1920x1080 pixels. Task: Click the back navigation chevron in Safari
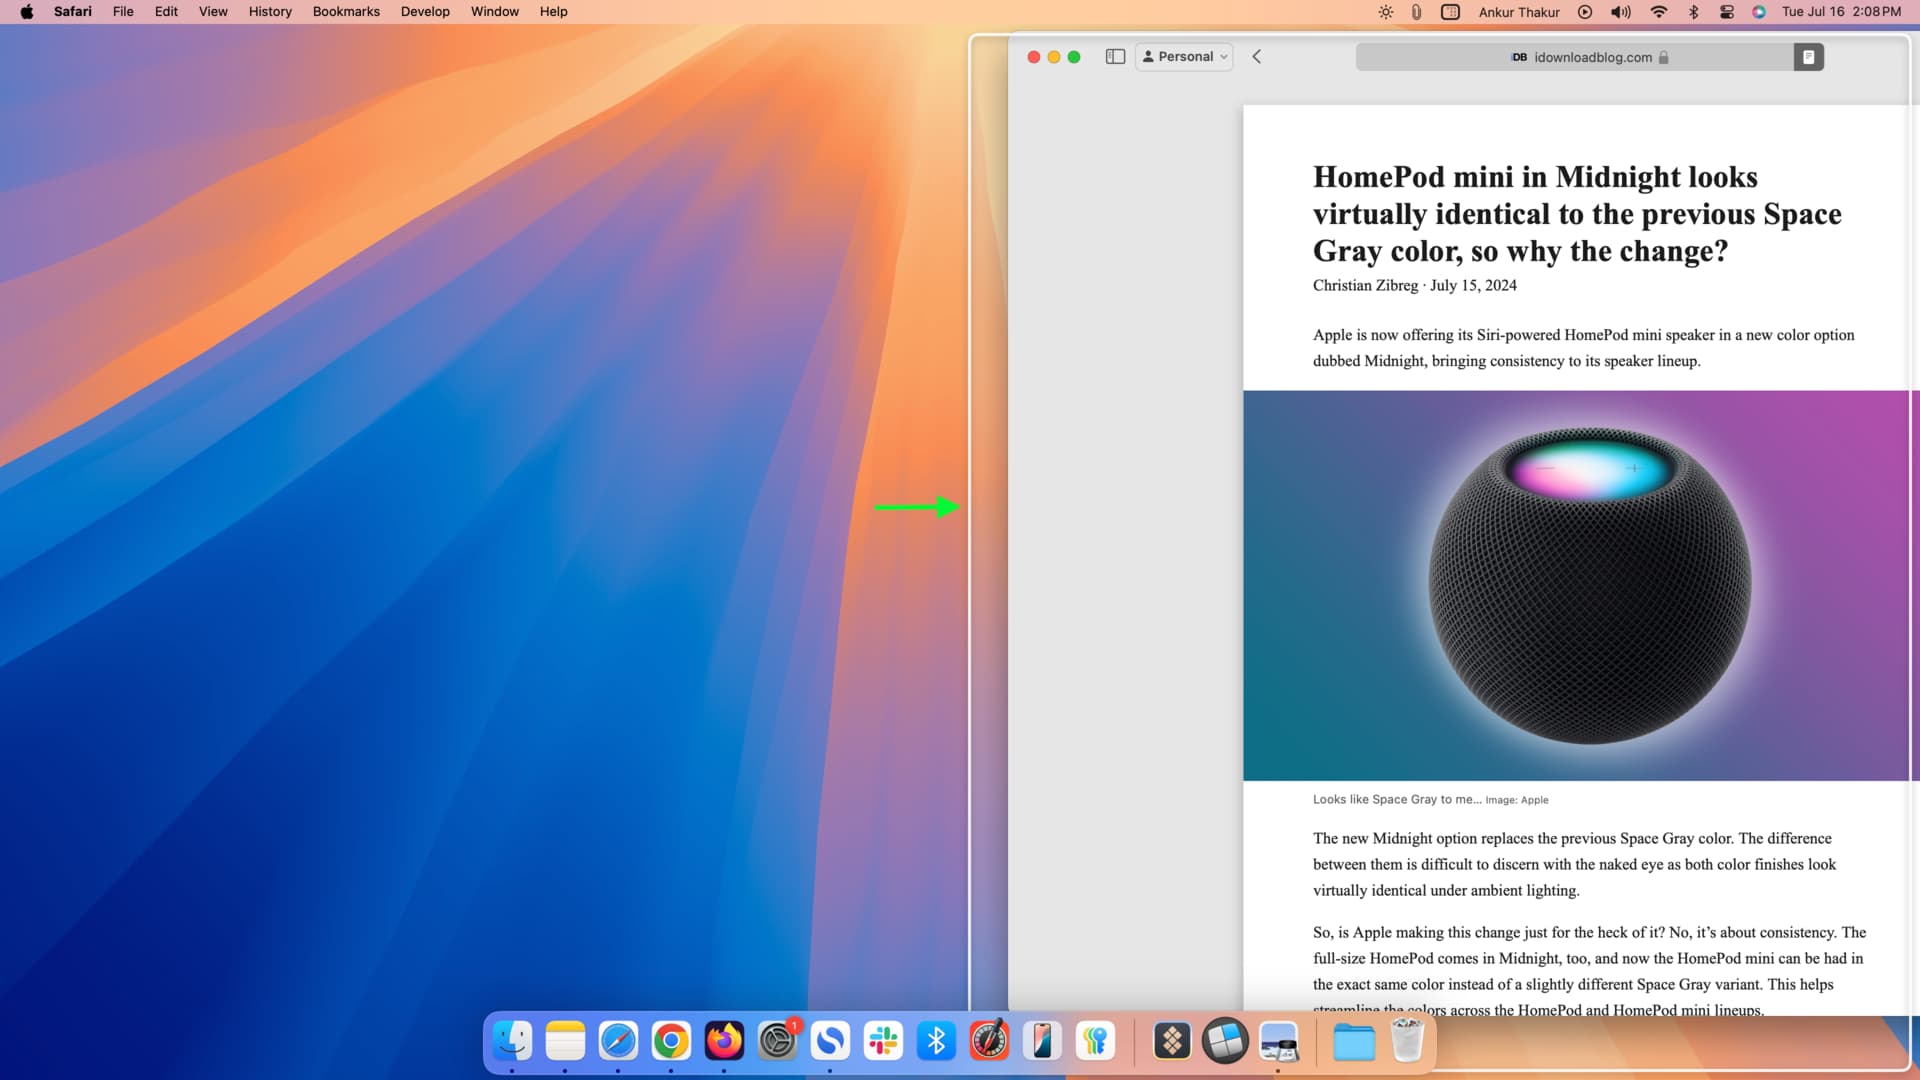coord(1256,57)
